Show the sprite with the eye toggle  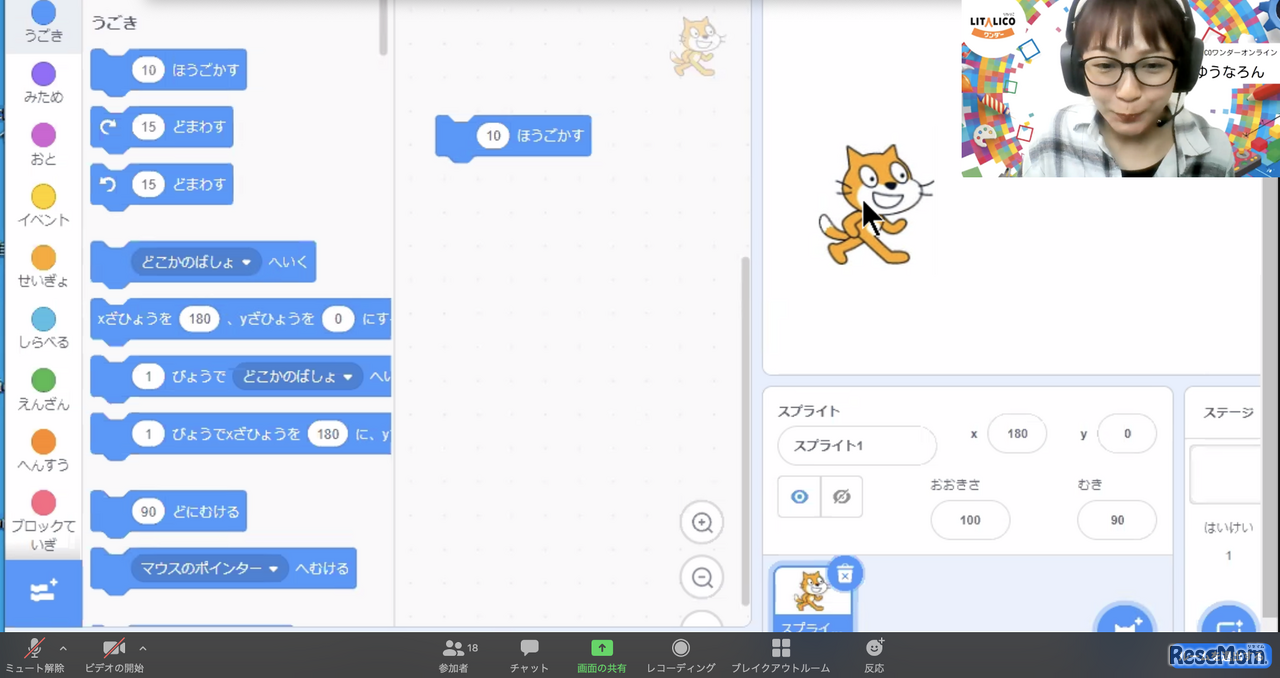pos(798,496)
